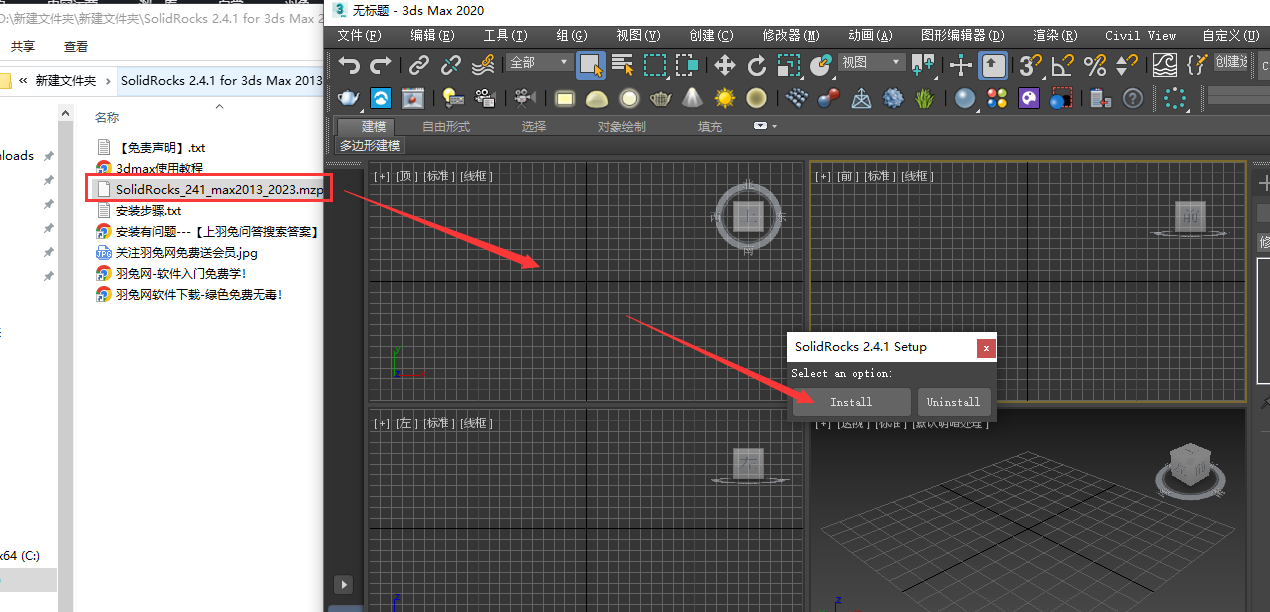The width and height of the screenshot is (1270, 612).
Task: Click the Redo arrow icon
Action: coord(380,66)
